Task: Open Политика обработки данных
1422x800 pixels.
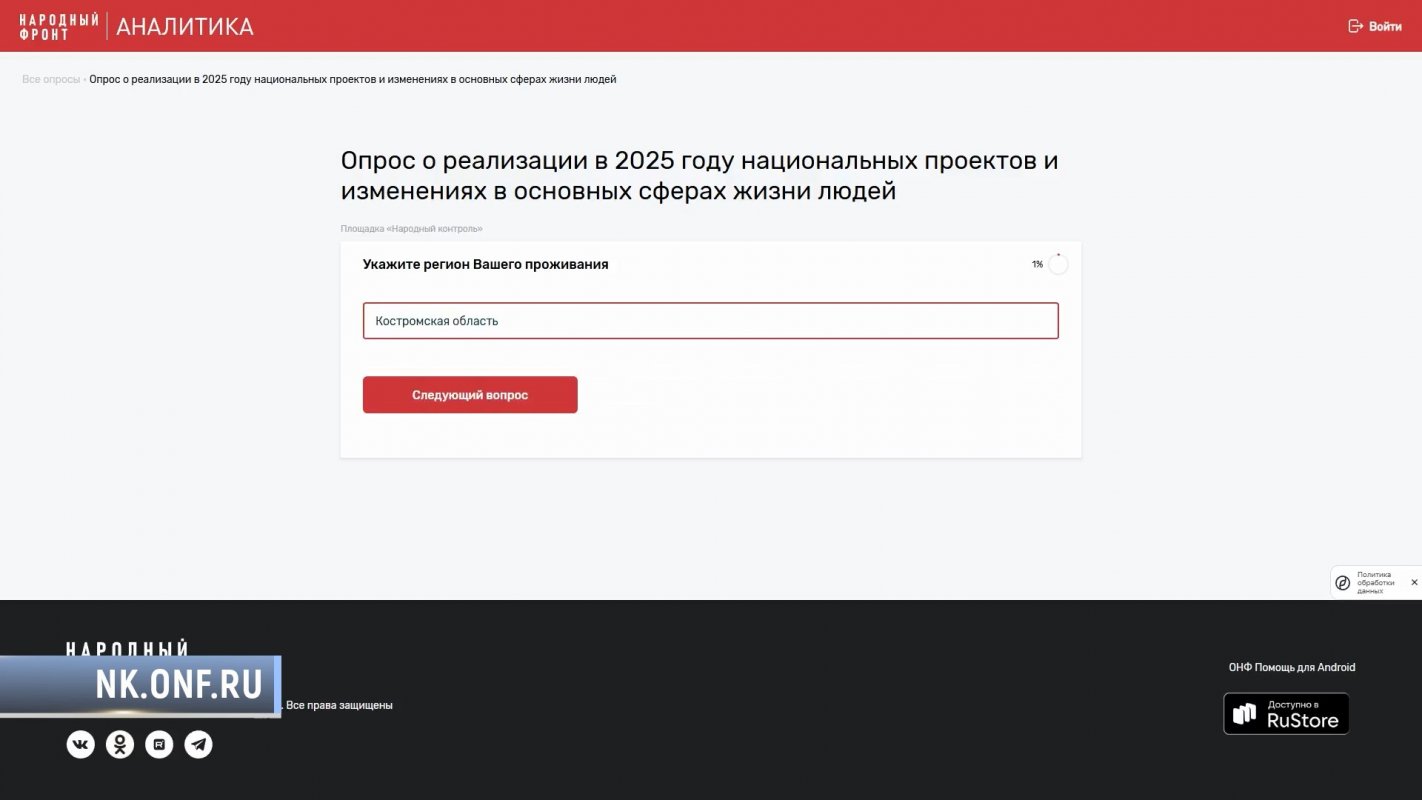Action: 1374,581
